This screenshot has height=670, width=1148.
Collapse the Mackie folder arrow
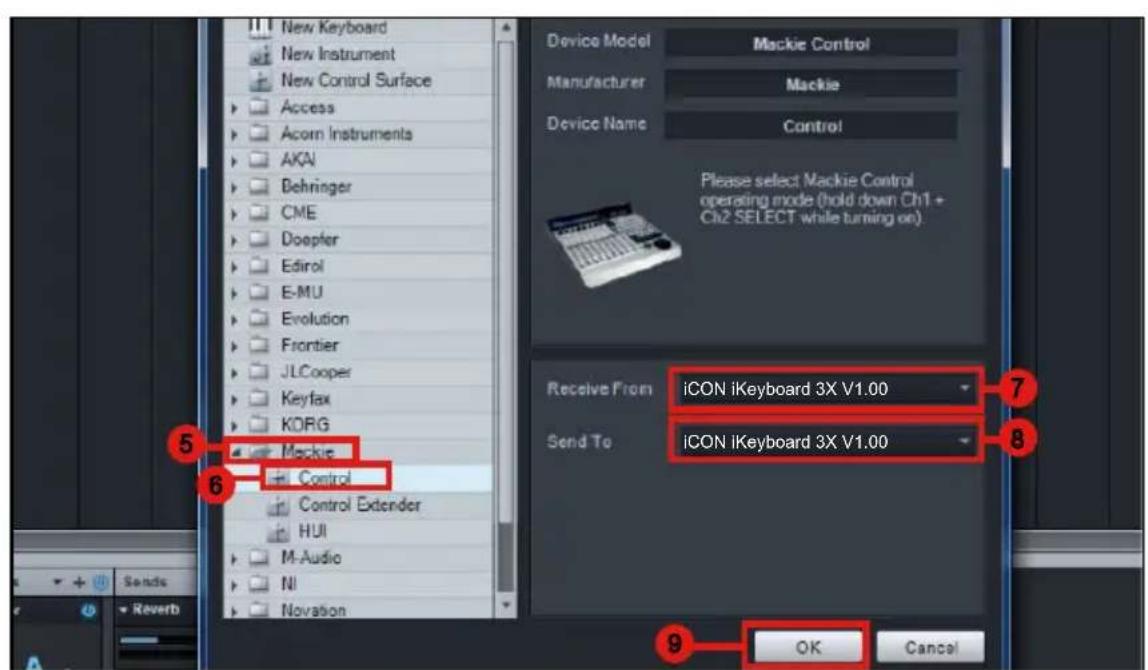pos(236,453)
